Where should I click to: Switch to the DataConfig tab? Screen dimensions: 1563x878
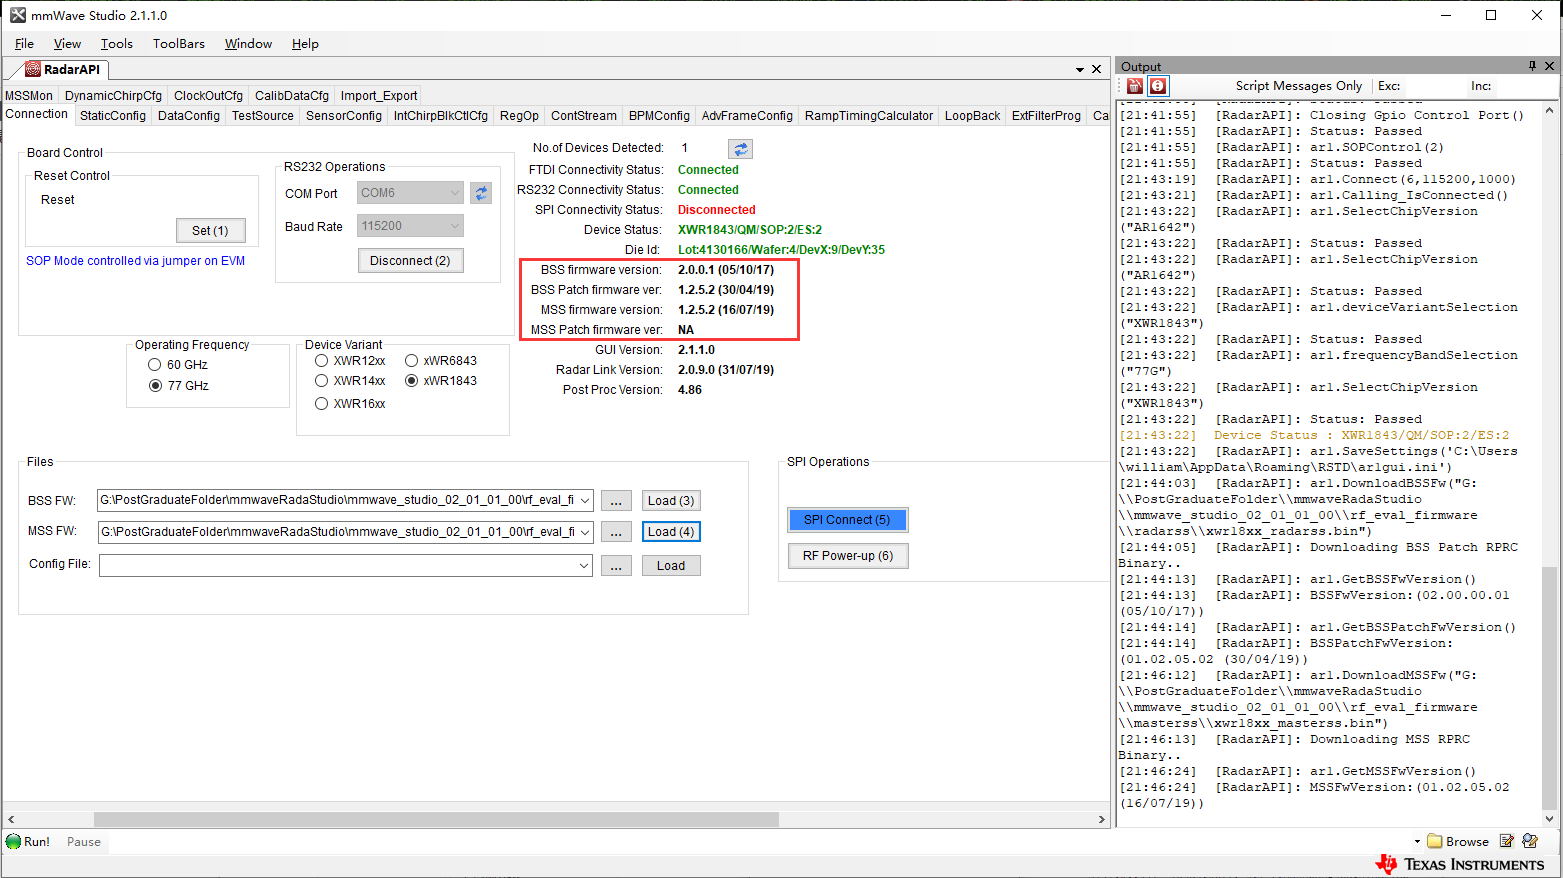click(189, 116)
